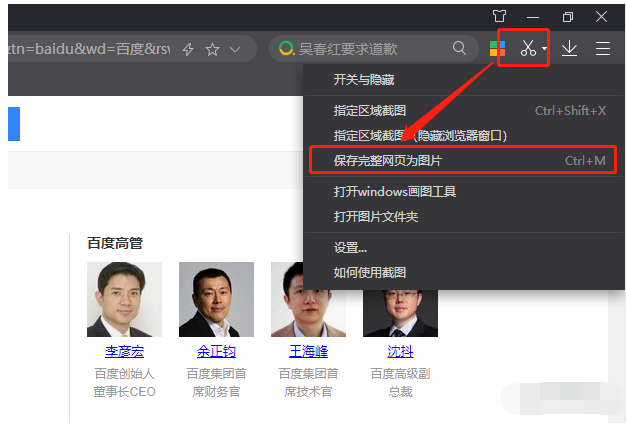Expand the chevron beside the bookmark star
The height and width of the screenshot is (431, 626).
click(x=235, y=49)
